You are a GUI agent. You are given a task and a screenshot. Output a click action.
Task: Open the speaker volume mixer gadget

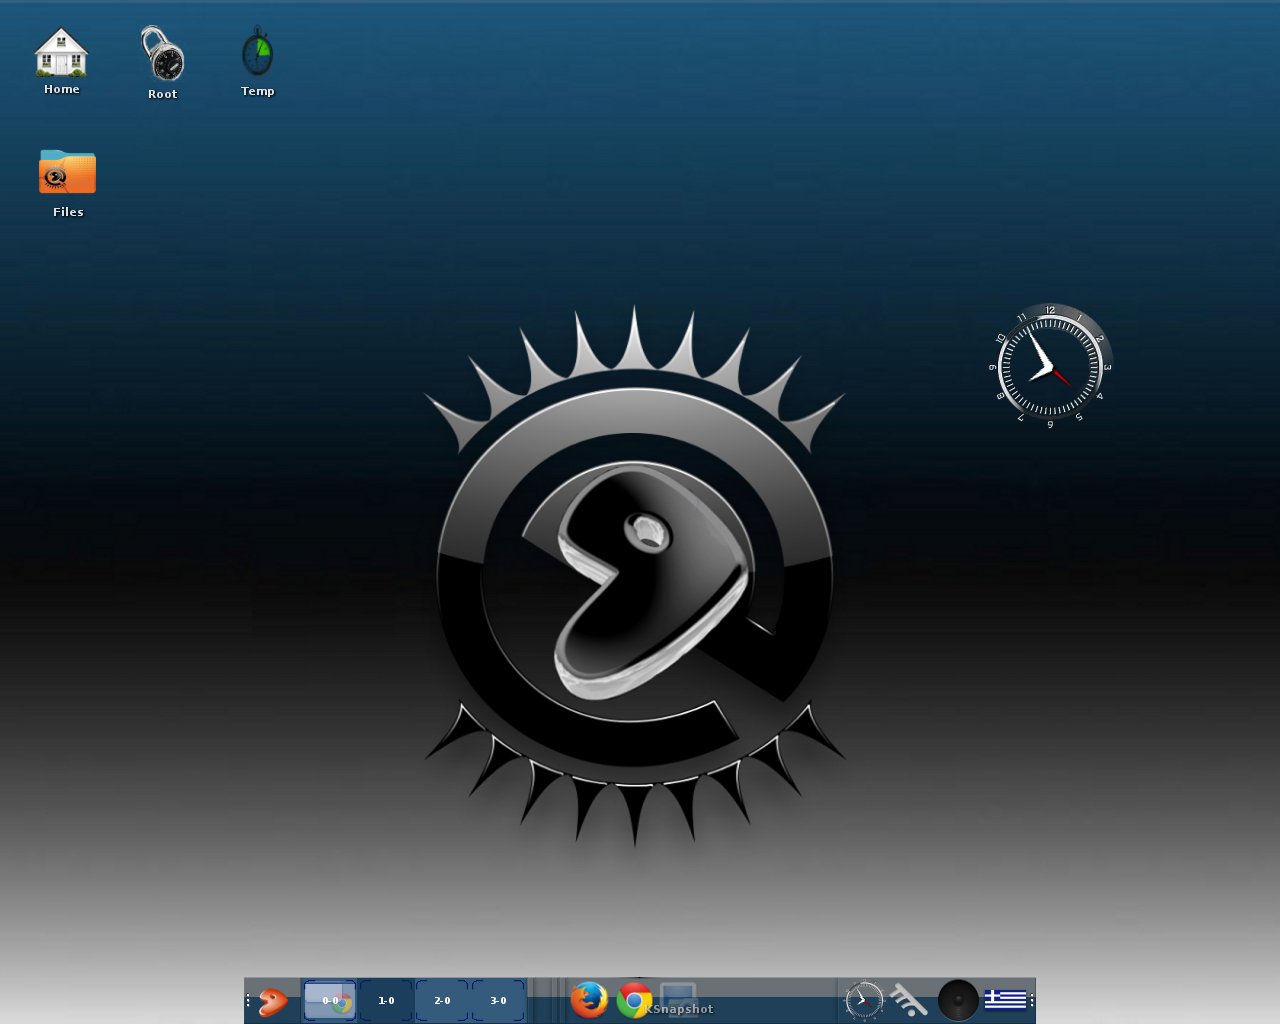tap(958, 1000)
